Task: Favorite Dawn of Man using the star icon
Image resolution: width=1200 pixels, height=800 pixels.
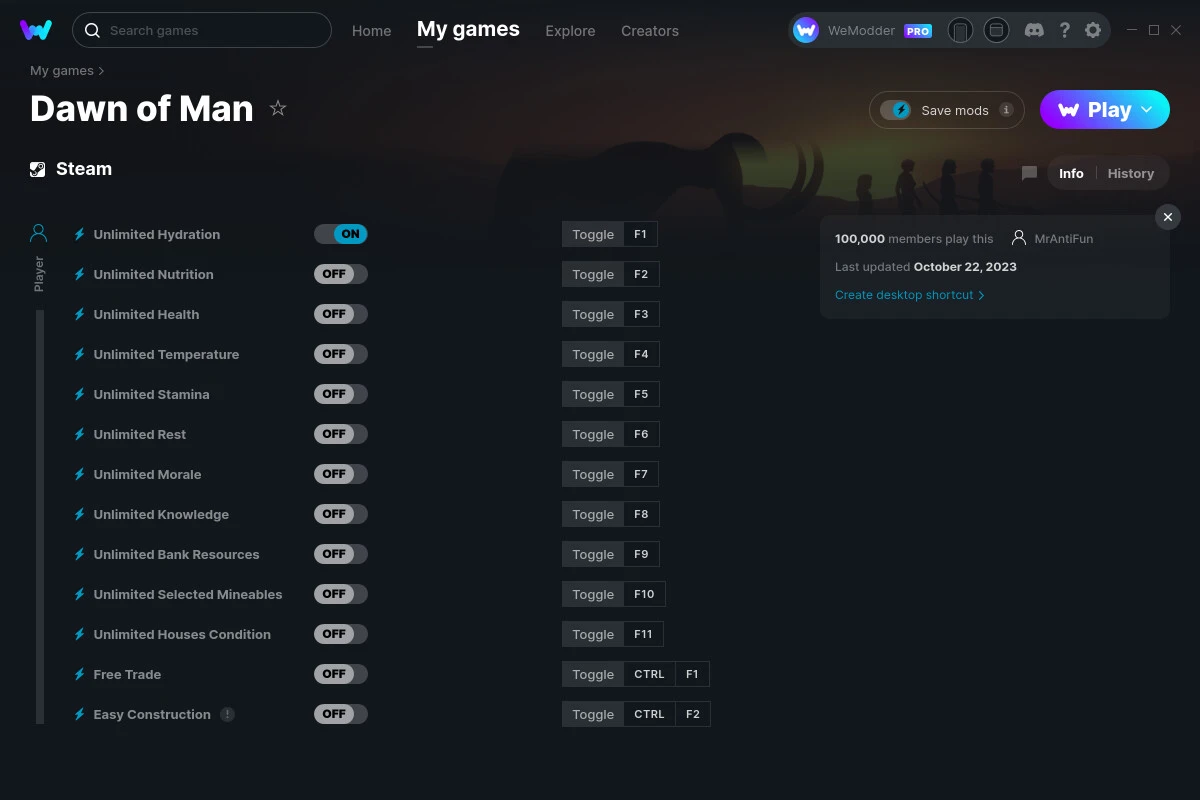Action: point(277,109)
